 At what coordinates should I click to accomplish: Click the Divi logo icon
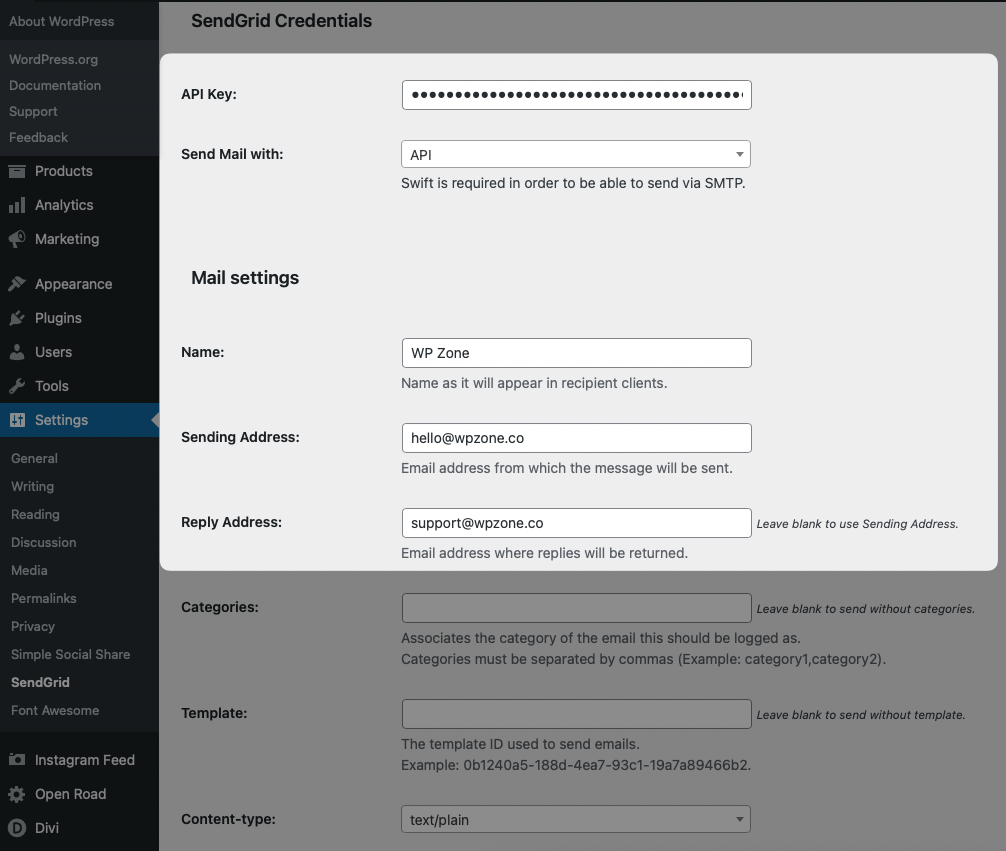pyautogui.click(x=17, y=829)
